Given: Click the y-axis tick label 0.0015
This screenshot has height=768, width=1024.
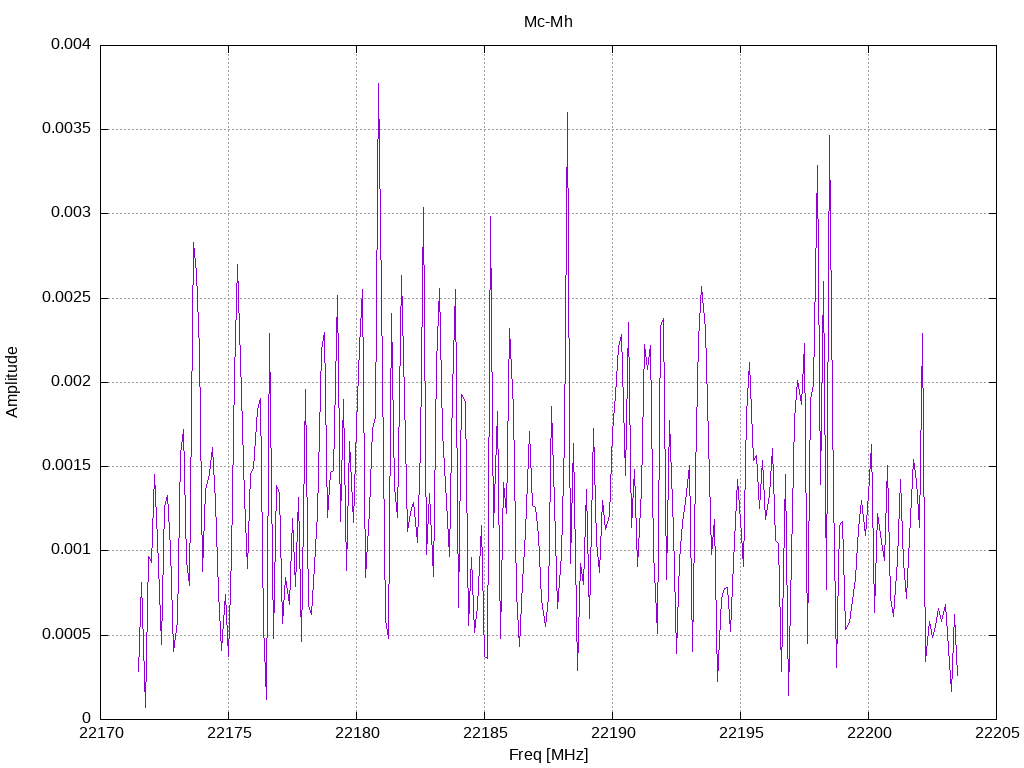Looking at the screenshot, I should coord(66,465).
